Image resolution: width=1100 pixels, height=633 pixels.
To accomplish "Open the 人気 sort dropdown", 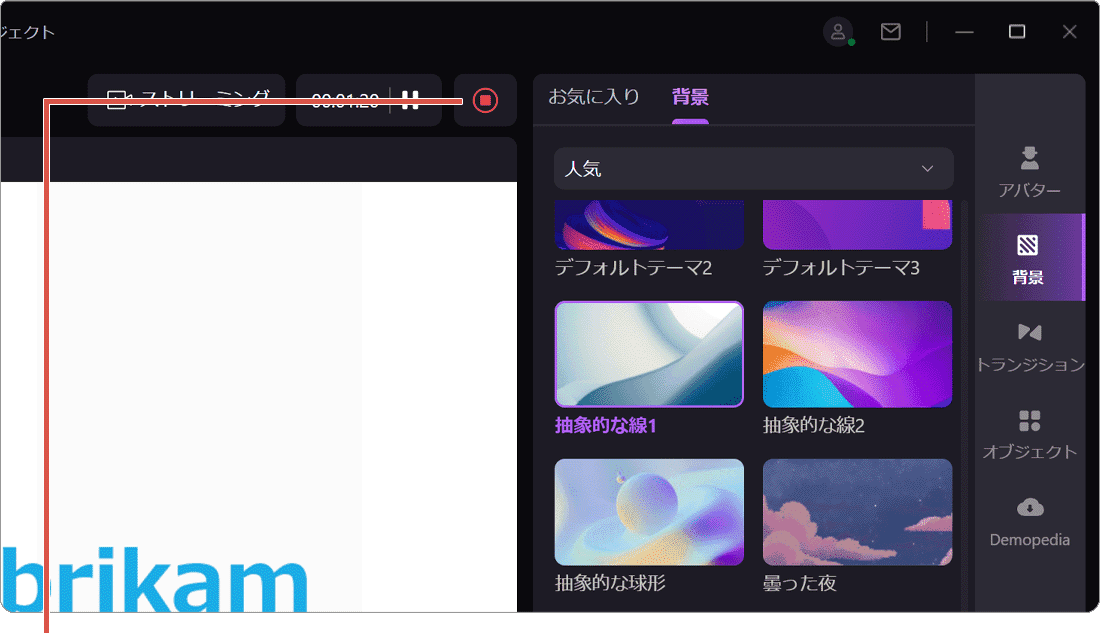I will pyautogui.click(x=753, y=168).
